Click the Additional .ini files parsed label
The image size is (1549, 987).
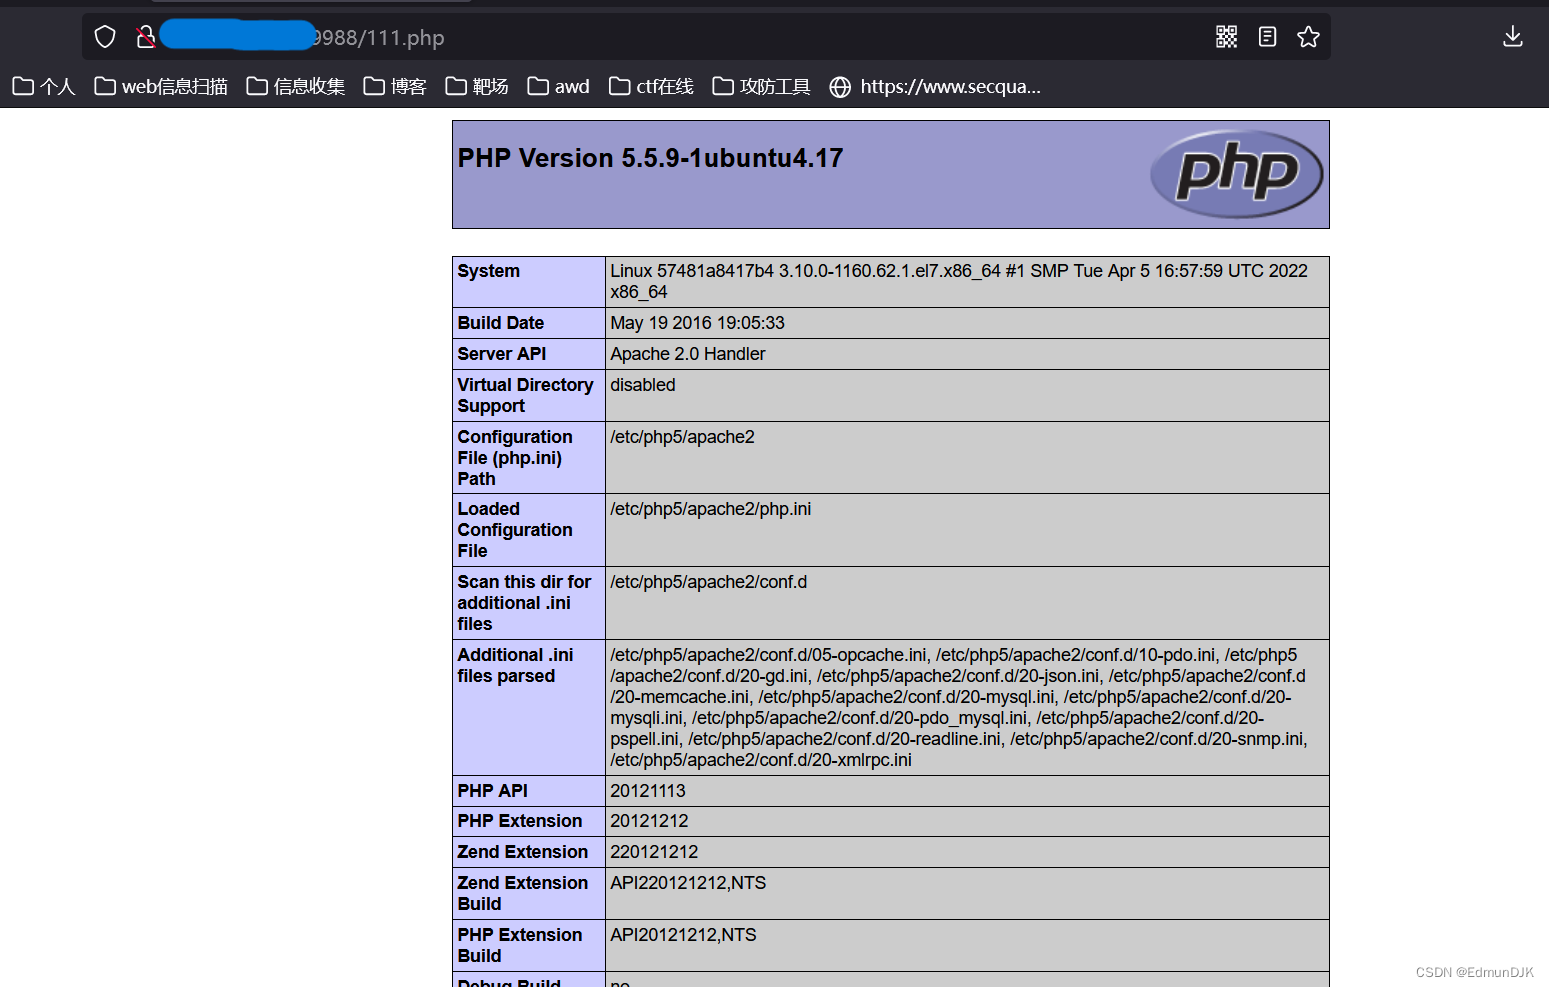(x=516, y=665)
